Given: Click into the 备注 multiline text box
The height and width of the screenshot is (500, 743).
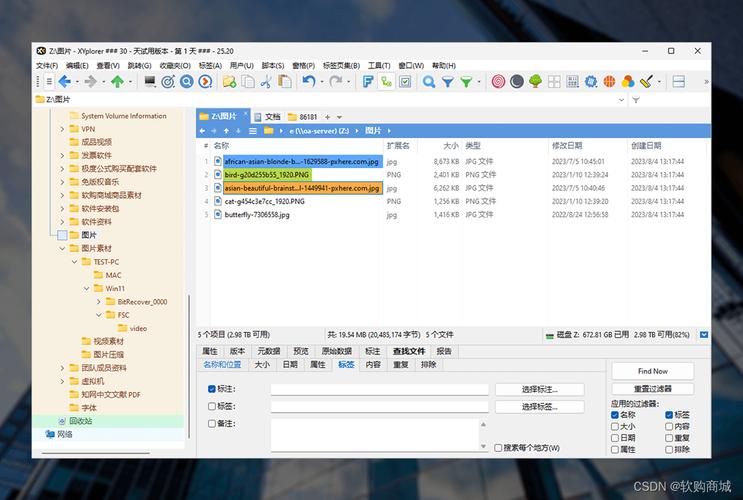Looking at the screenshot, I should [x=375, y=435].
